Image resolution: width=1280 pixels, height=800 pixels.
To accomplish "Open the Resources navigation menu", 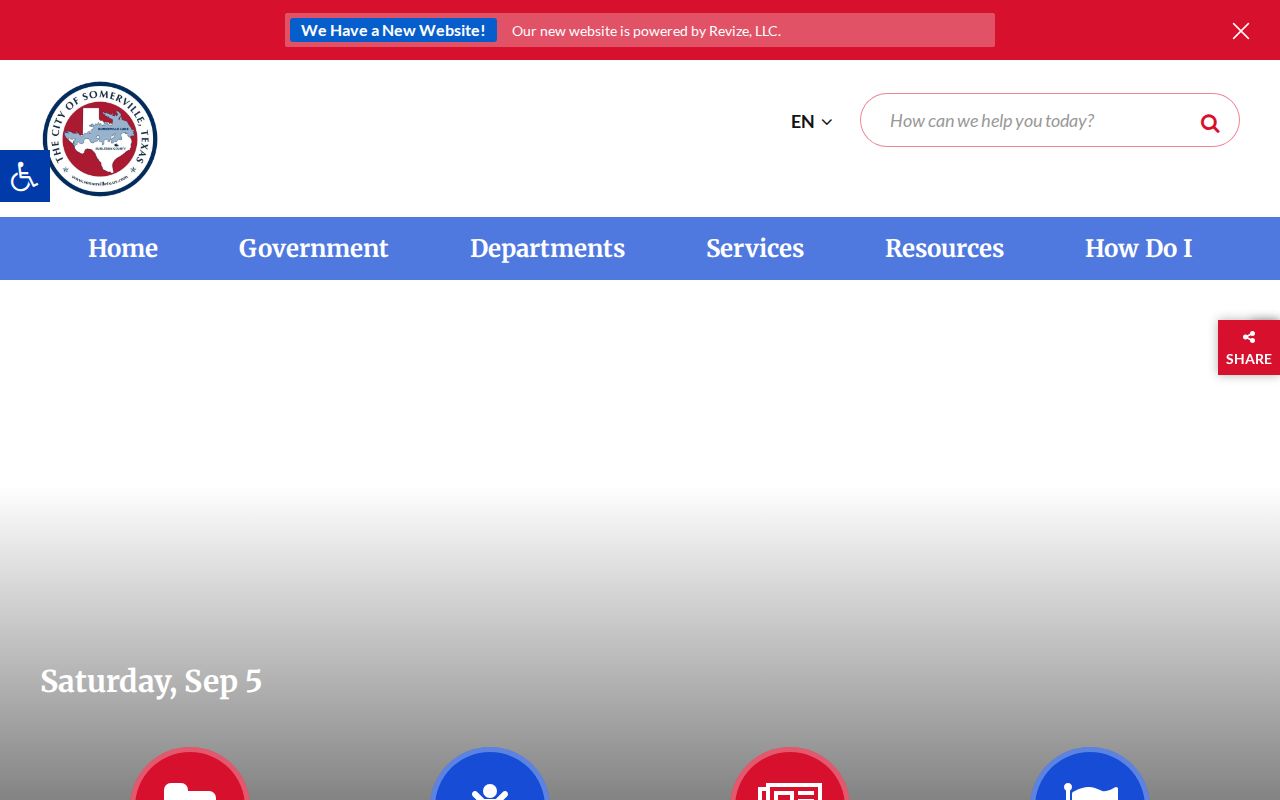I will 944,248.
